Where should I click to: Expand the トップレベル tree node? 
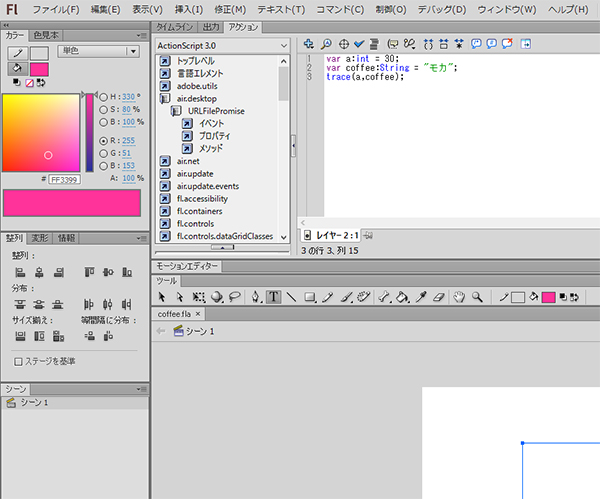click(165, 61)
